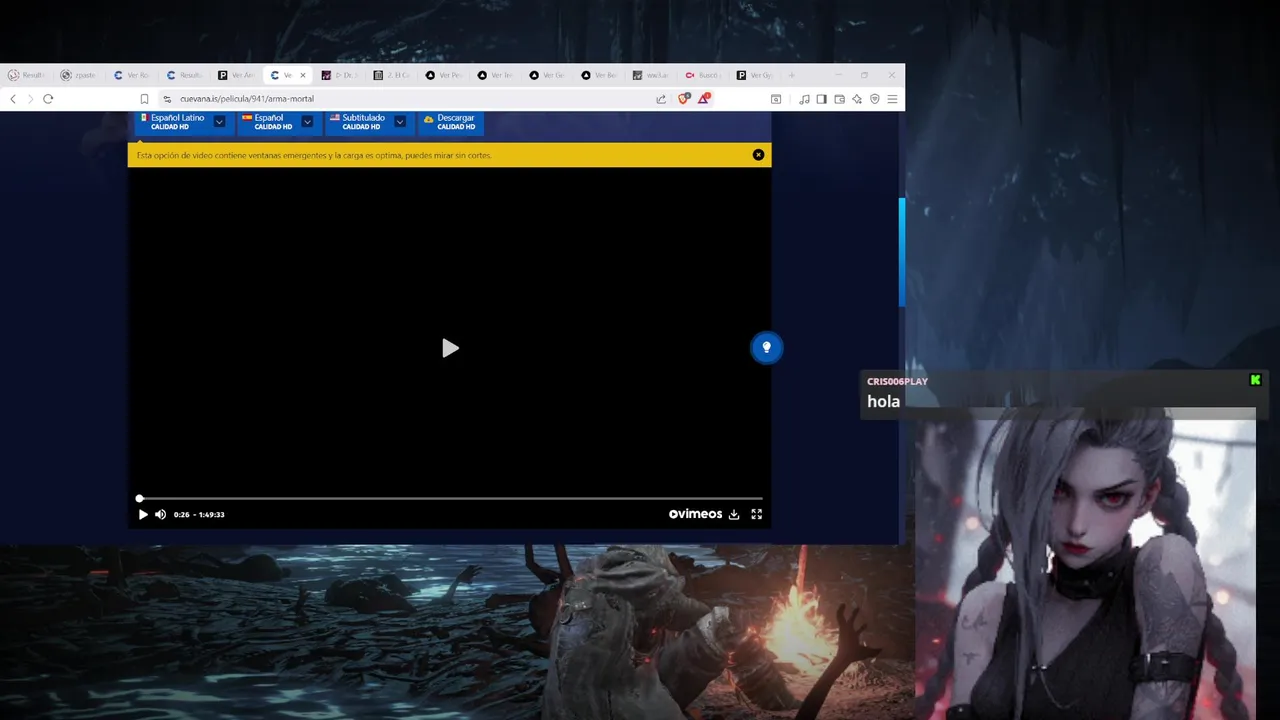Share the page via share icon

[x=661, y=99]
